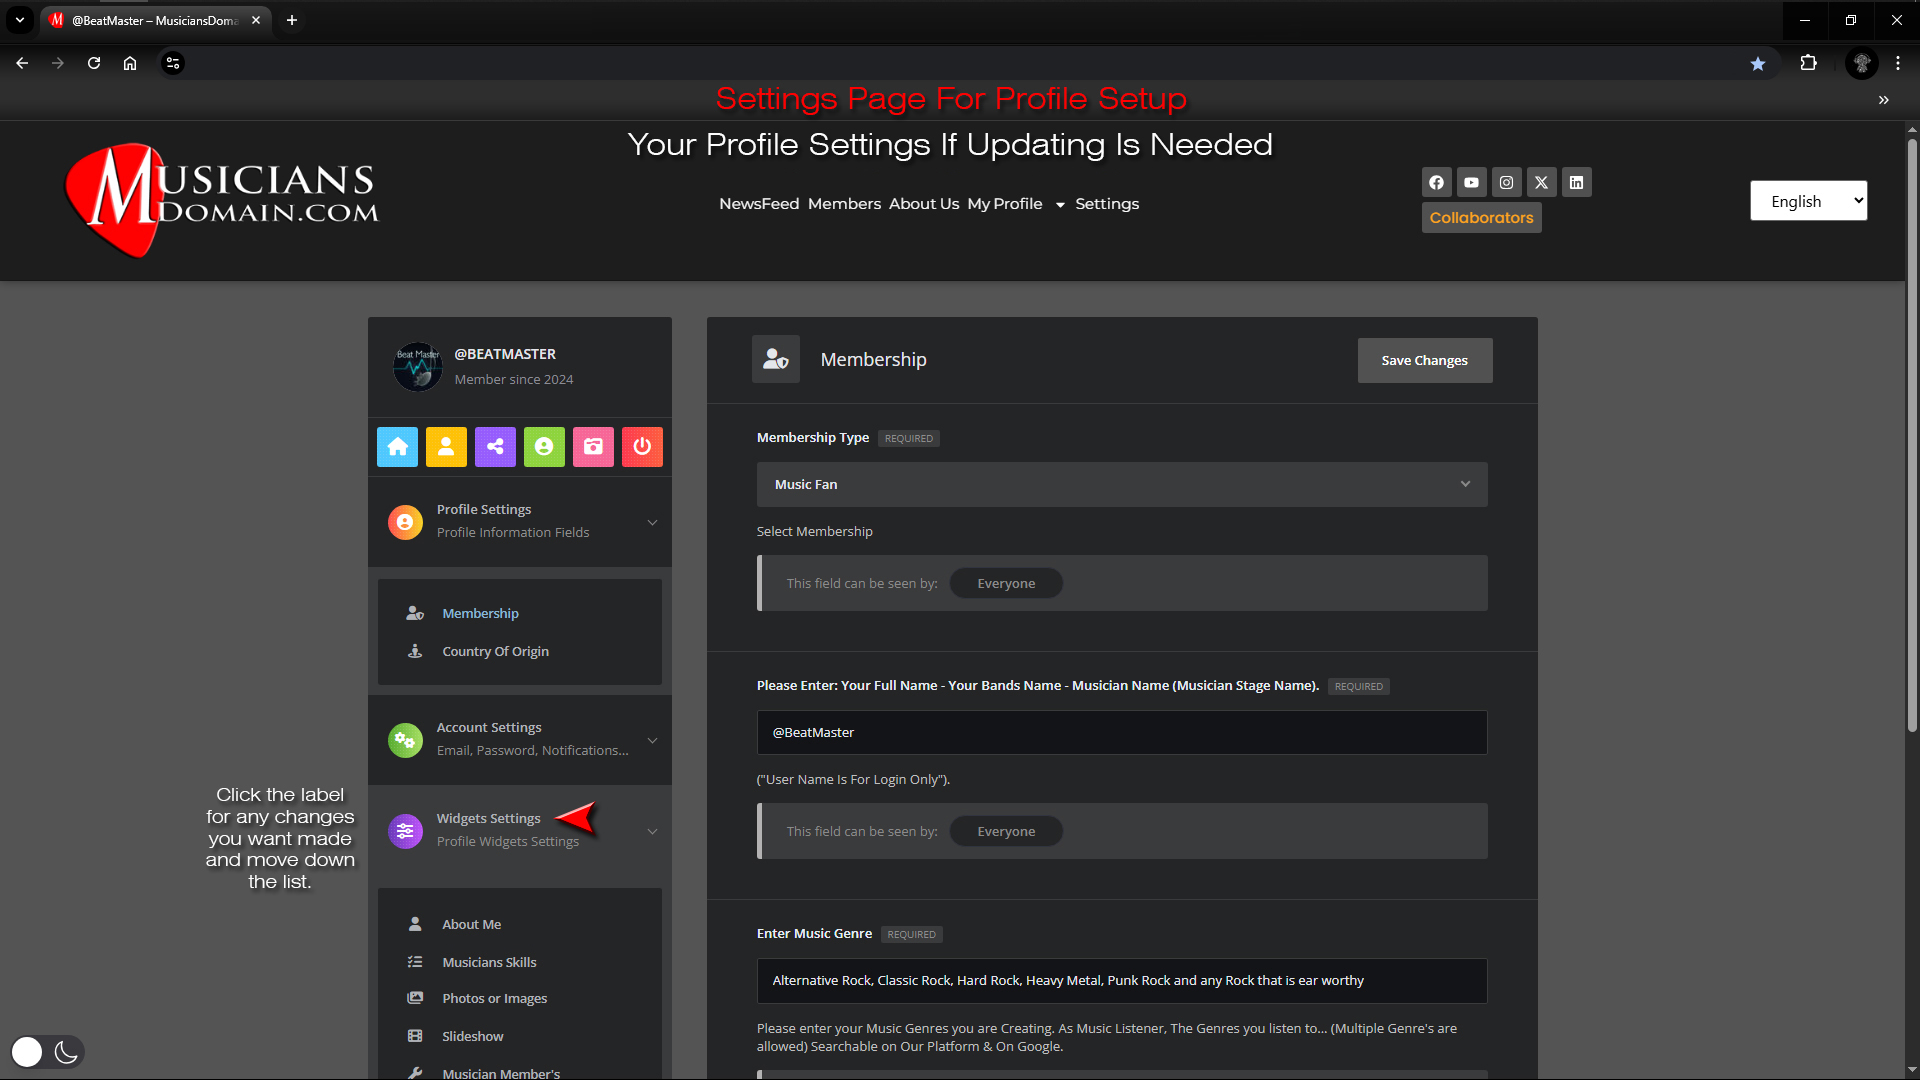Click the green account circle icon button
This screenshot has width=1920, height=1080.
544,447
